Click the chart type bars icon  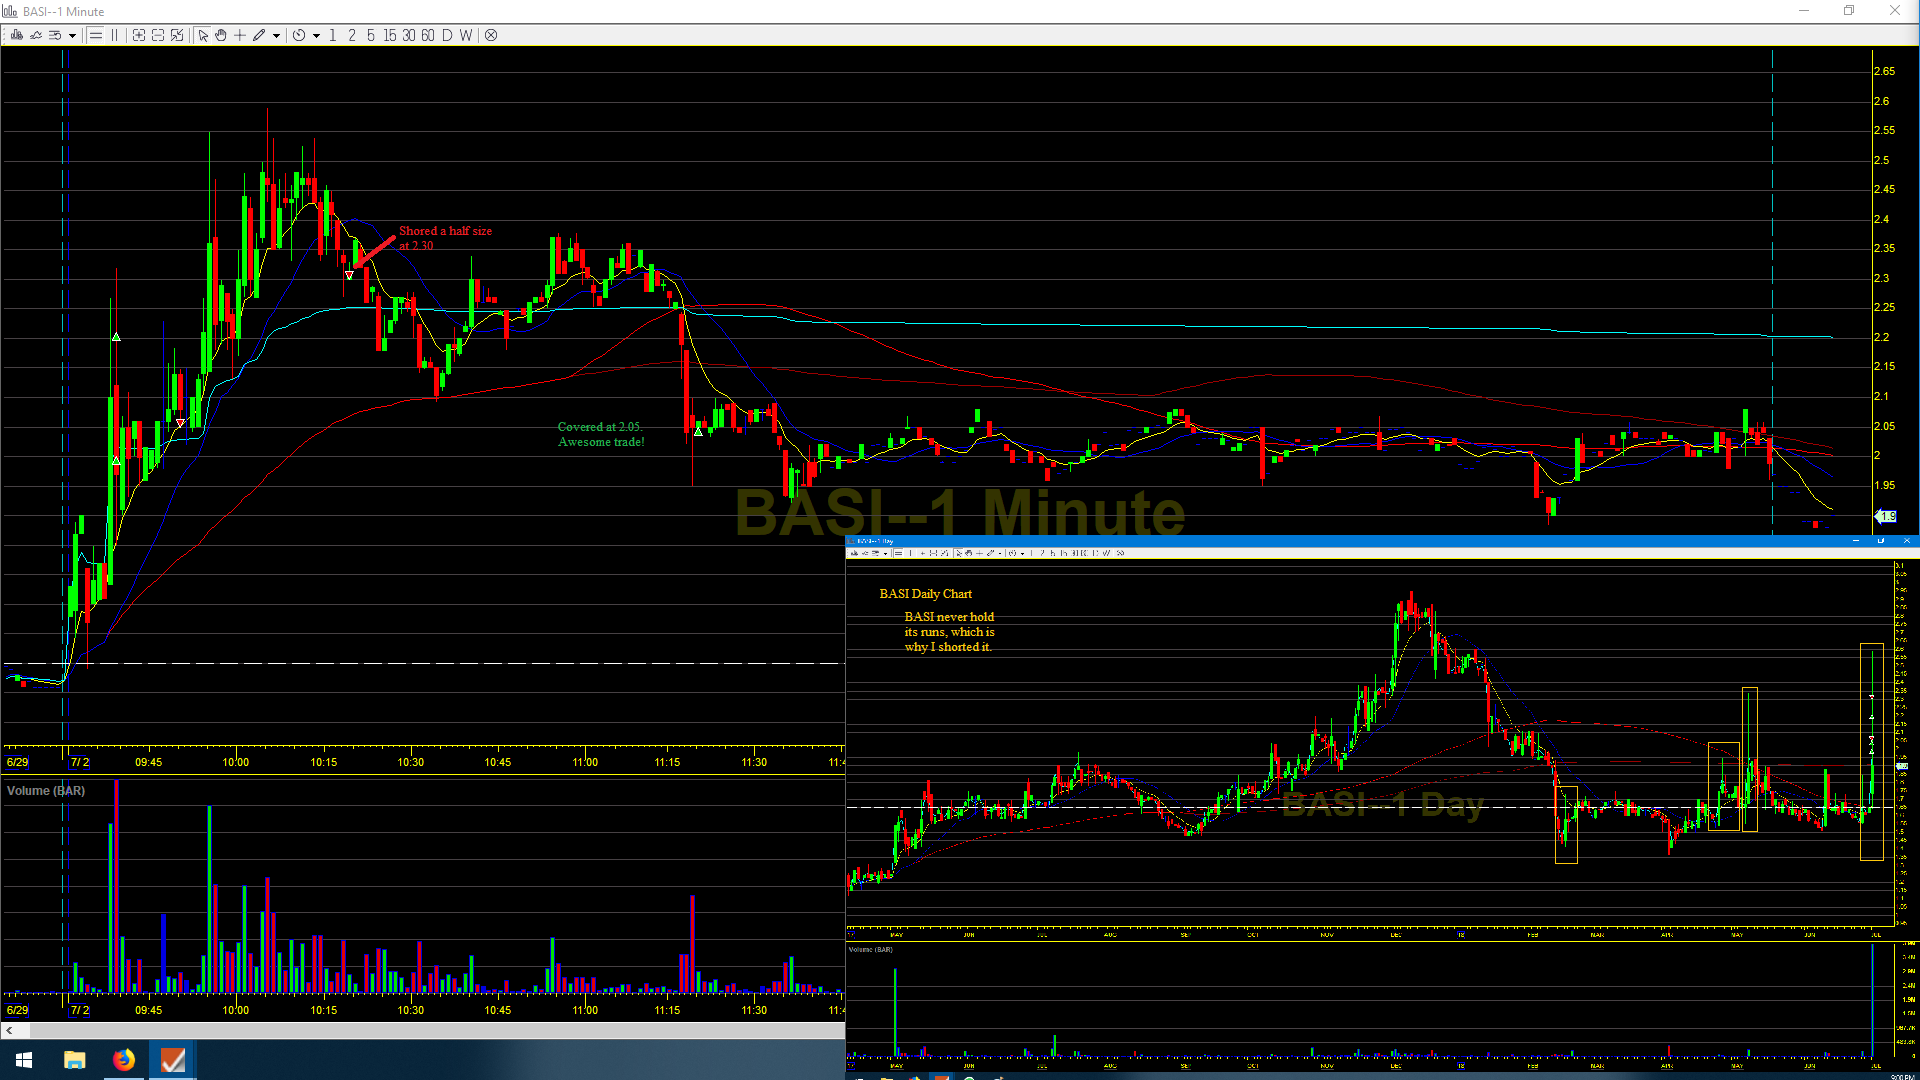pyautogui.click(x=17, y=35)
